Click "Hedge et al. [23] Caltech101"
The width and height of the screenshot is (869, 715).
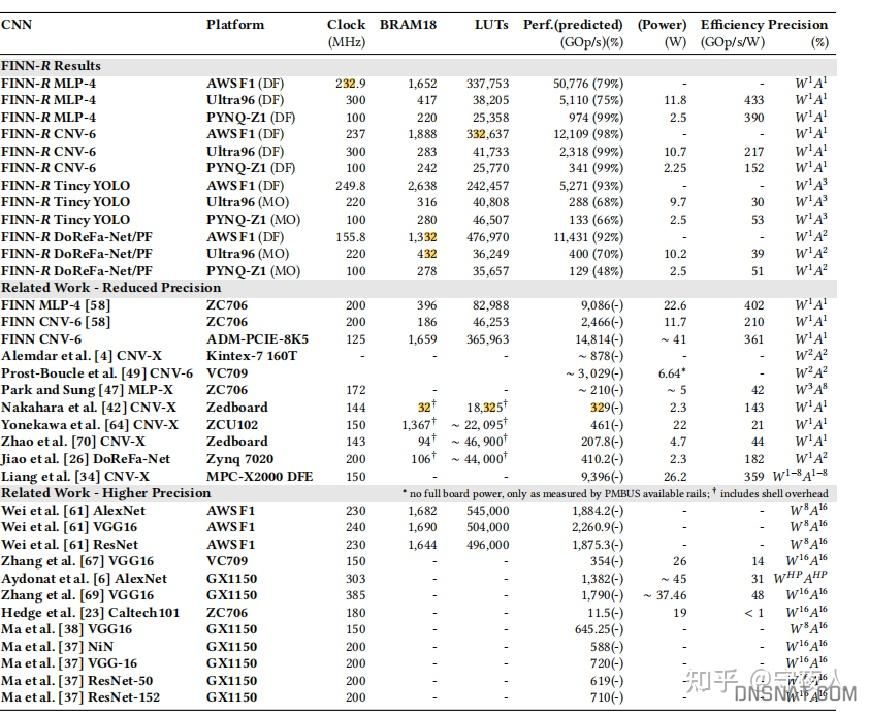coord(90,613)
